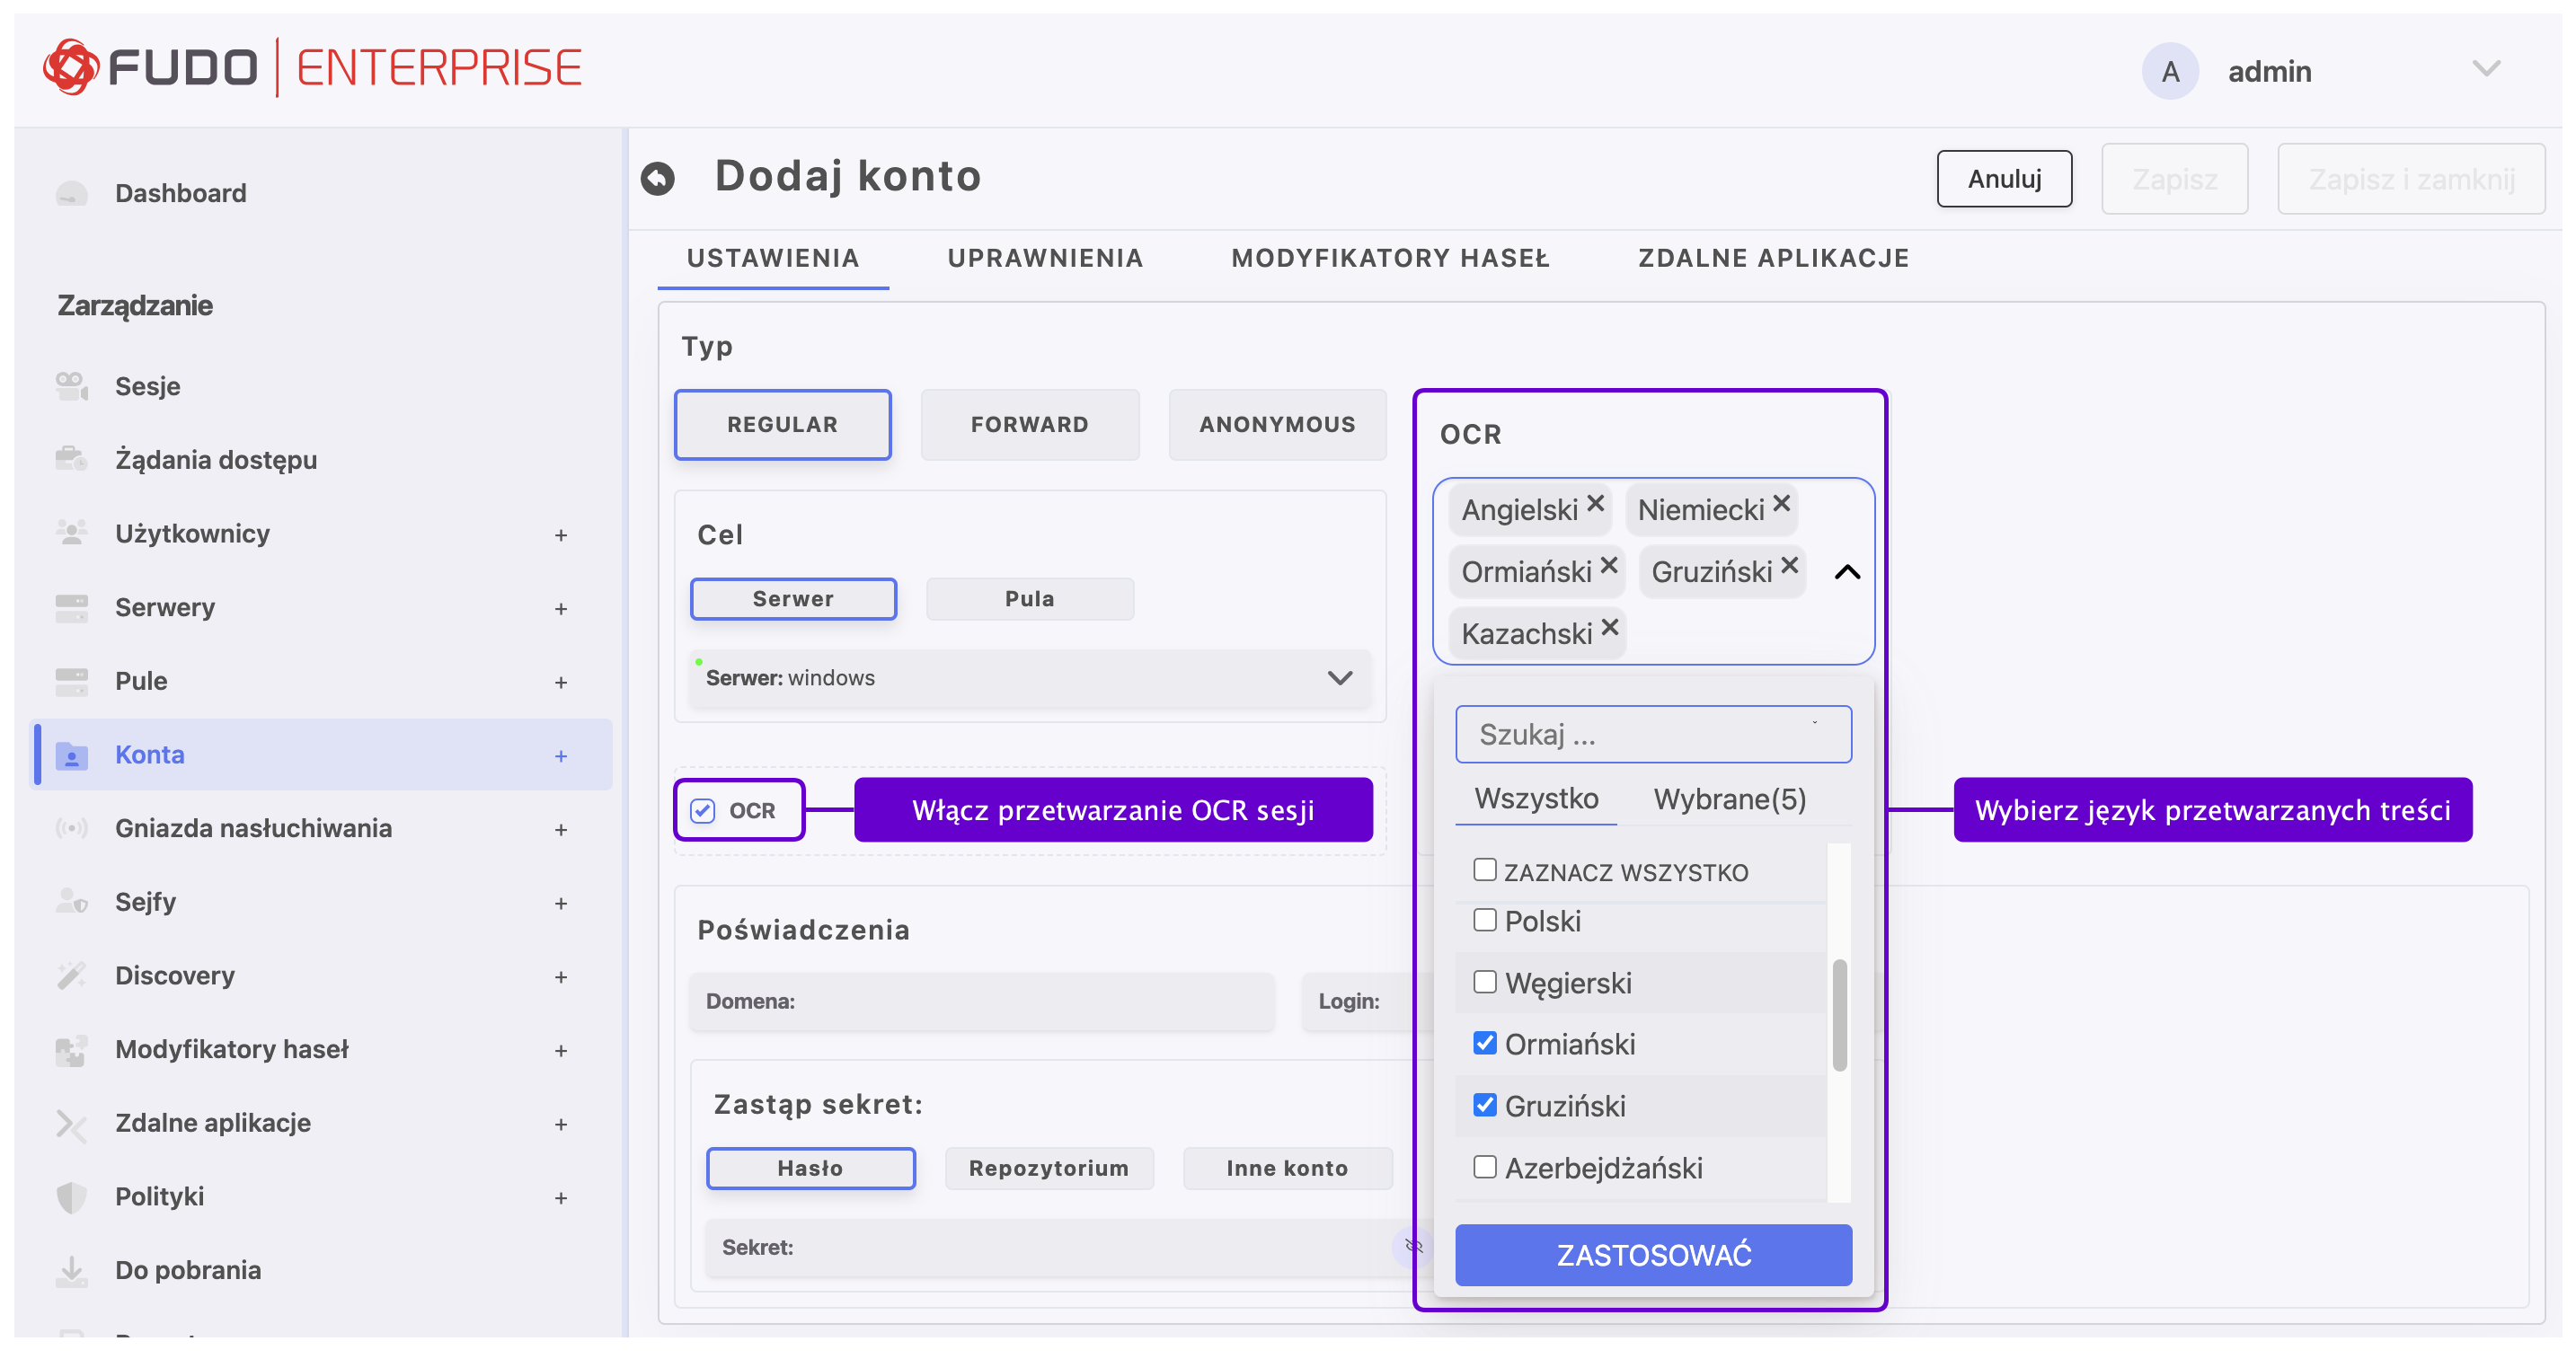Check the Węgierski language checkbox
2576x1359 pixels.
click(1485, 982)
